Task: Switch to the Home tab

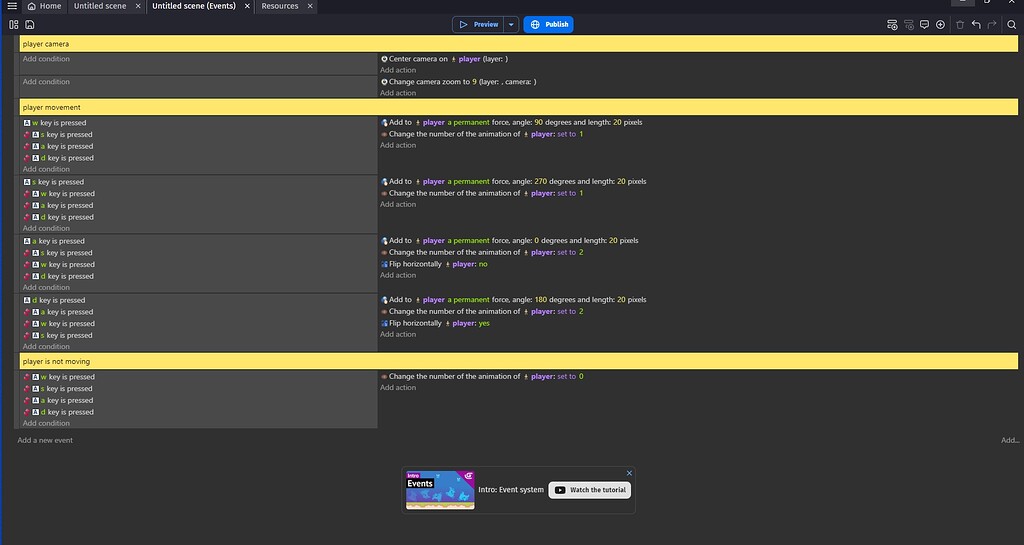Action: pos(44,6)
